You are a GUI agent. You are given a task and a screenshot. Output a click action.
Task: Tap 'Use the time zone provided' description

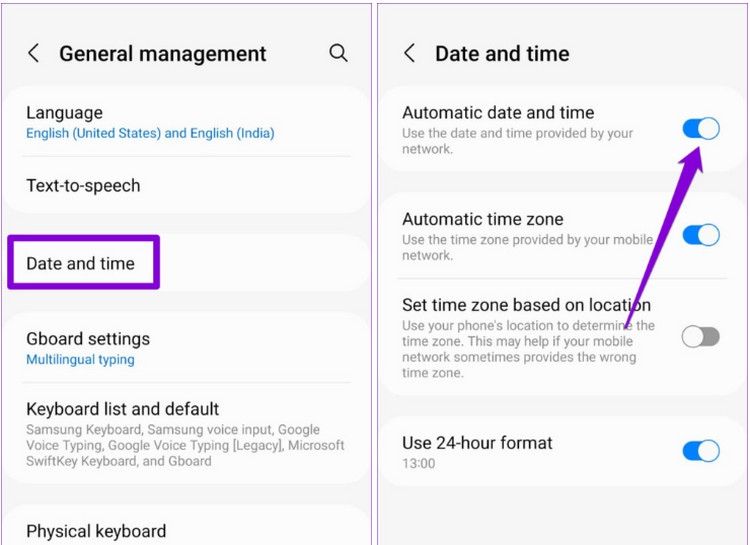(x=528, y=247)
